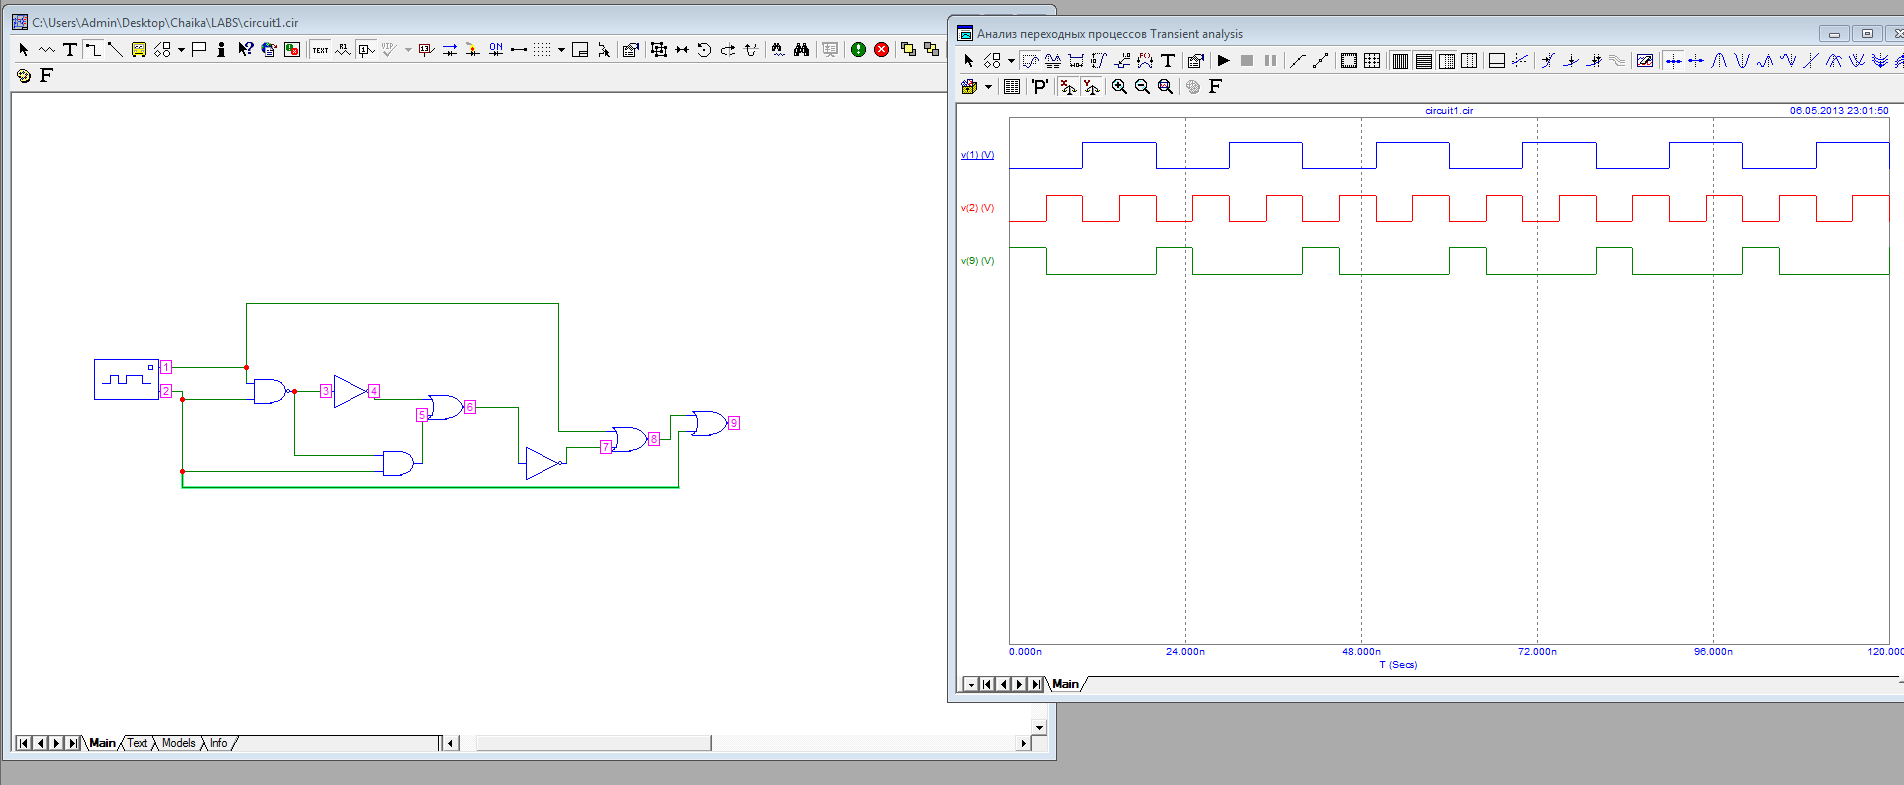Select the Valley cursor function icon
Image resolution: width=1904 pixels, height=785 pixels.
pos(1741,61)
